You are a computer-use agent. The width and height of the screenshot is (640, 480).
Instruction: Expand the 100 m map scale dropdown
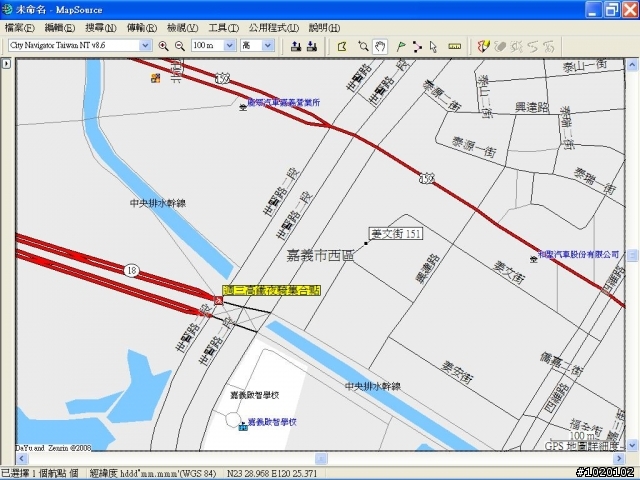[x=229, y=45]
